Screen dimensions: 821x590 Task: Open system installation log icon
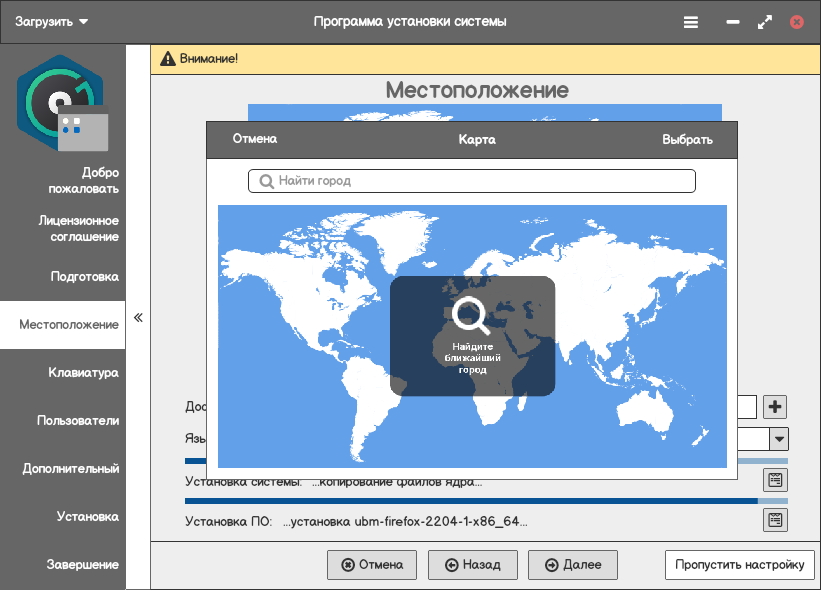[775, 480]
